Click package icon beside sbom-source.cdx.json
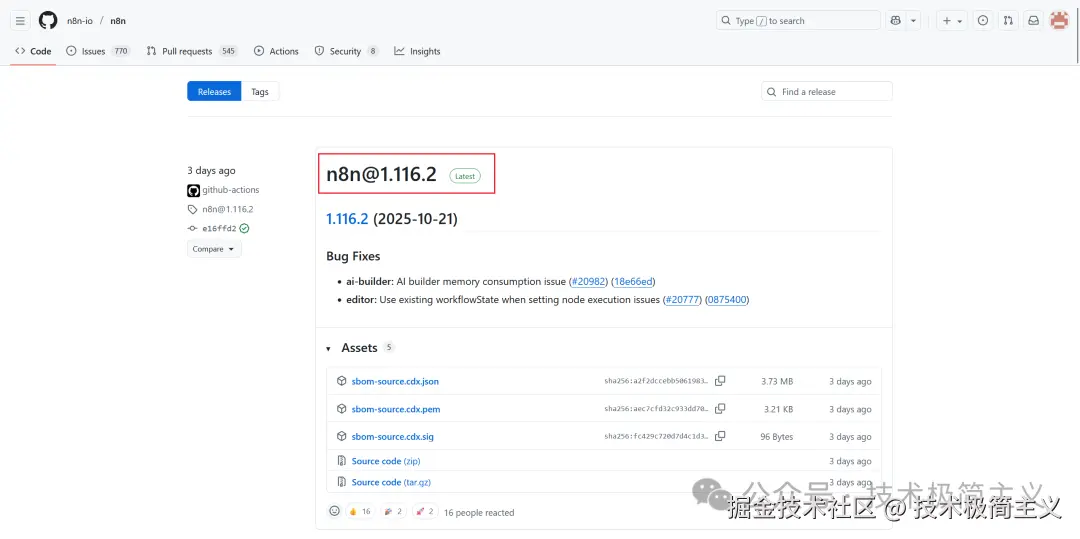The image size is (1080, 539). point(341,381)
